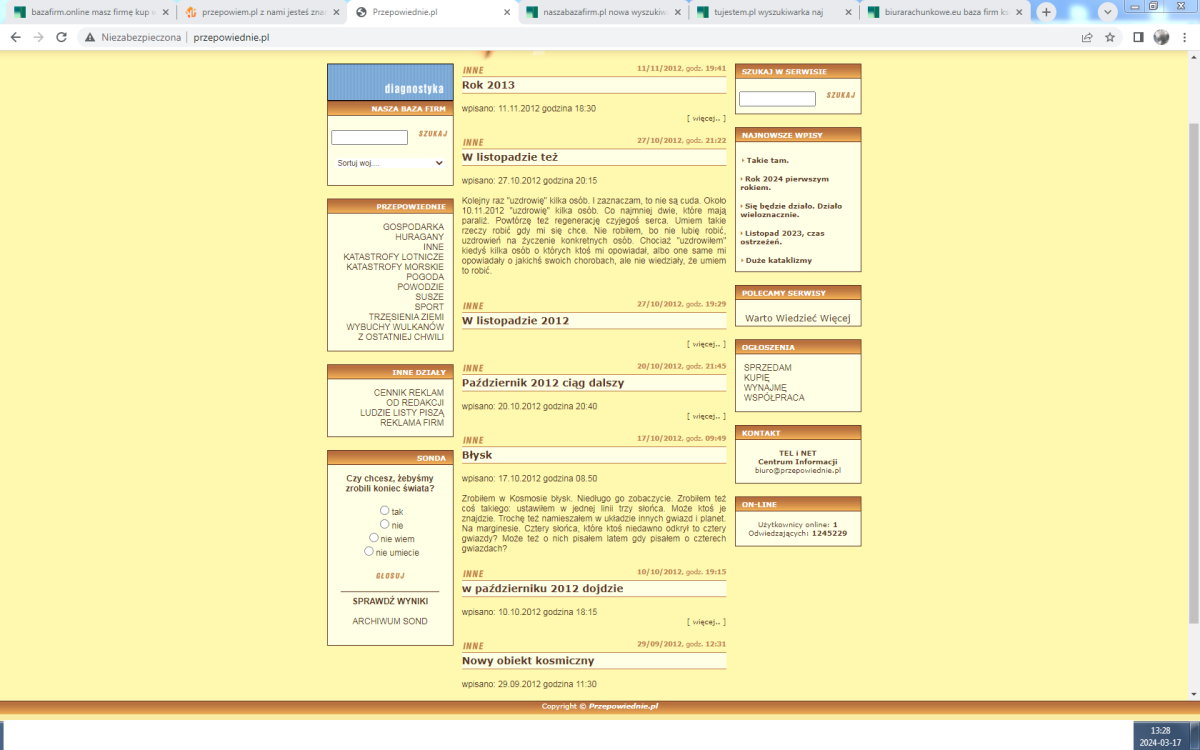
Task: Click the browser back arrow
Action: tap(15, 37)
